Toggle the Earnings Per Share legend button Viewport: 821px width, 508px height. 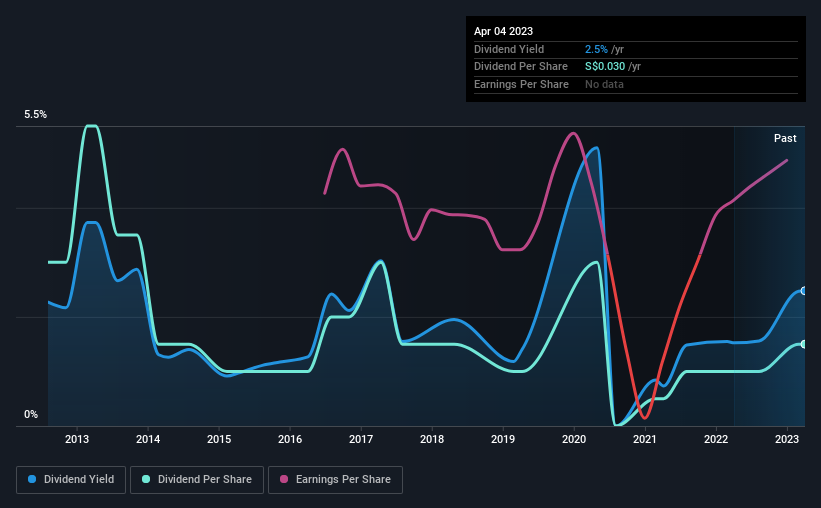pyautogui.click(x=335, y=480)
